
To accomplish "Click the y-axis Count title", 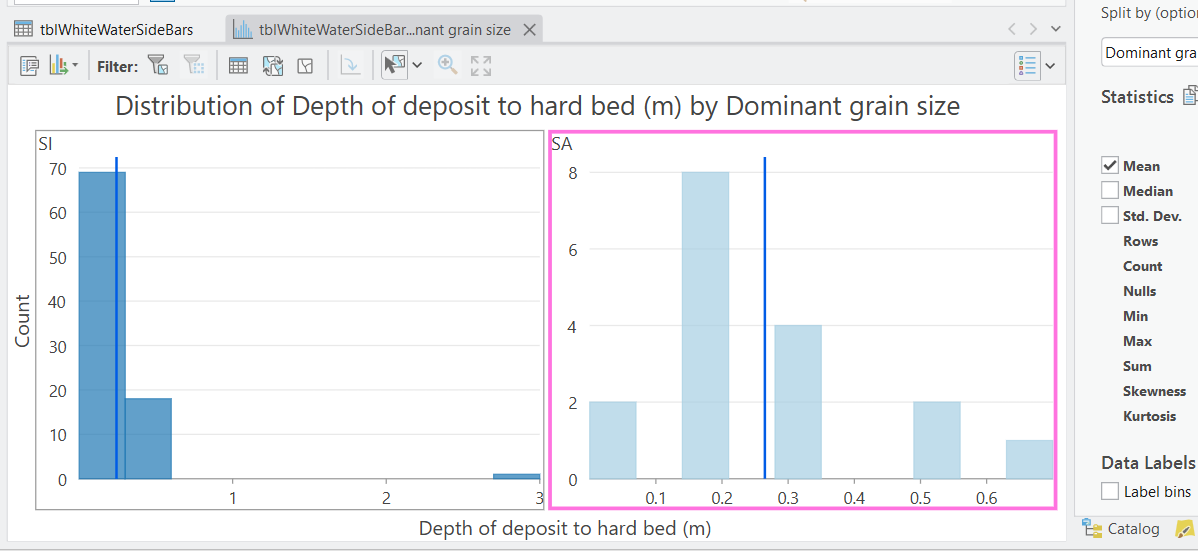I will (22, 321).
